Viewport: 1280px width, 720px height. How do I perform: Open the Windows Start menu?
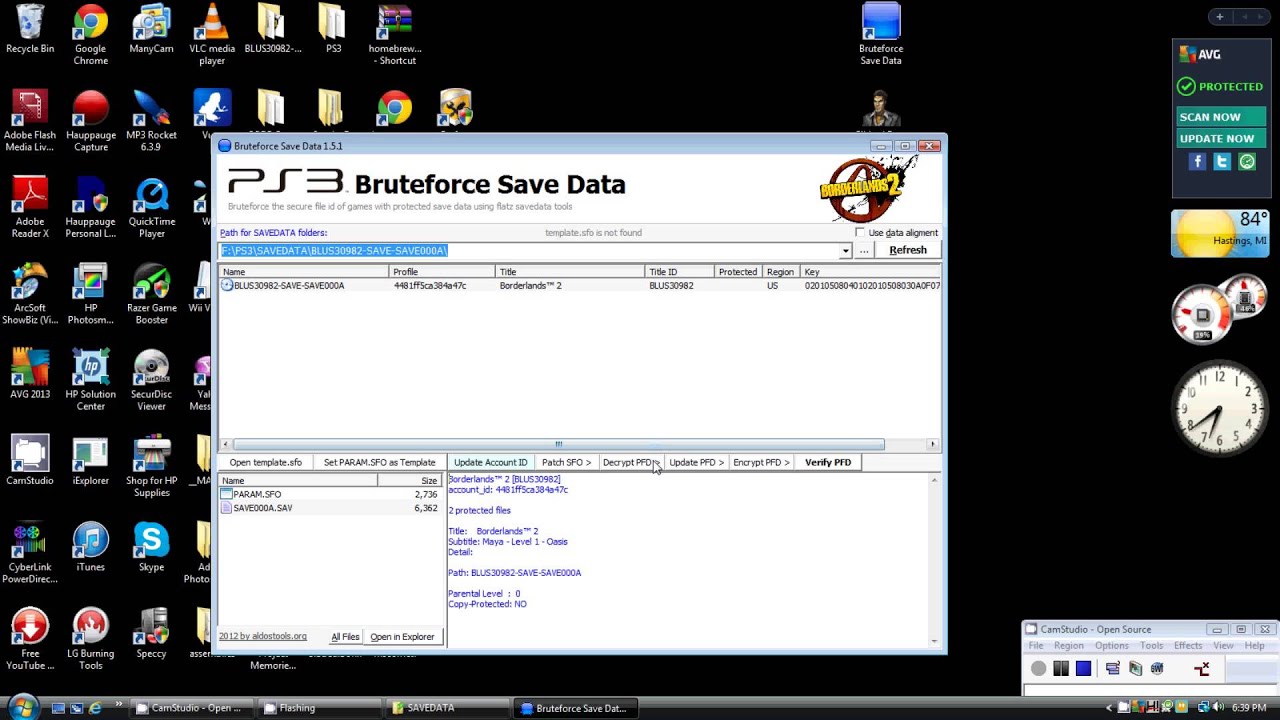tap(22, 707)
